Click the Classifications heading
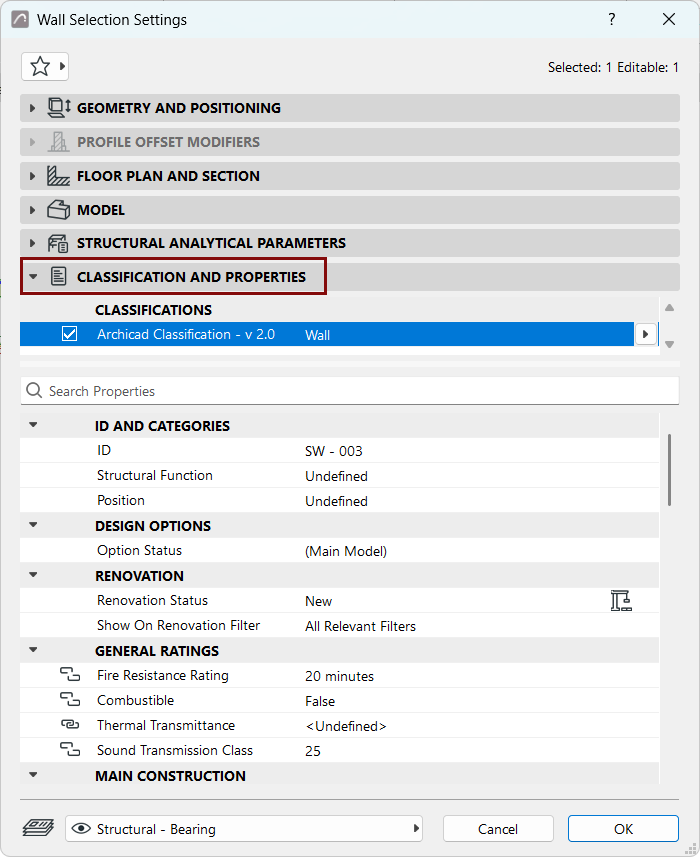This screenshot has height=857, width=700. tap(153, 310)
